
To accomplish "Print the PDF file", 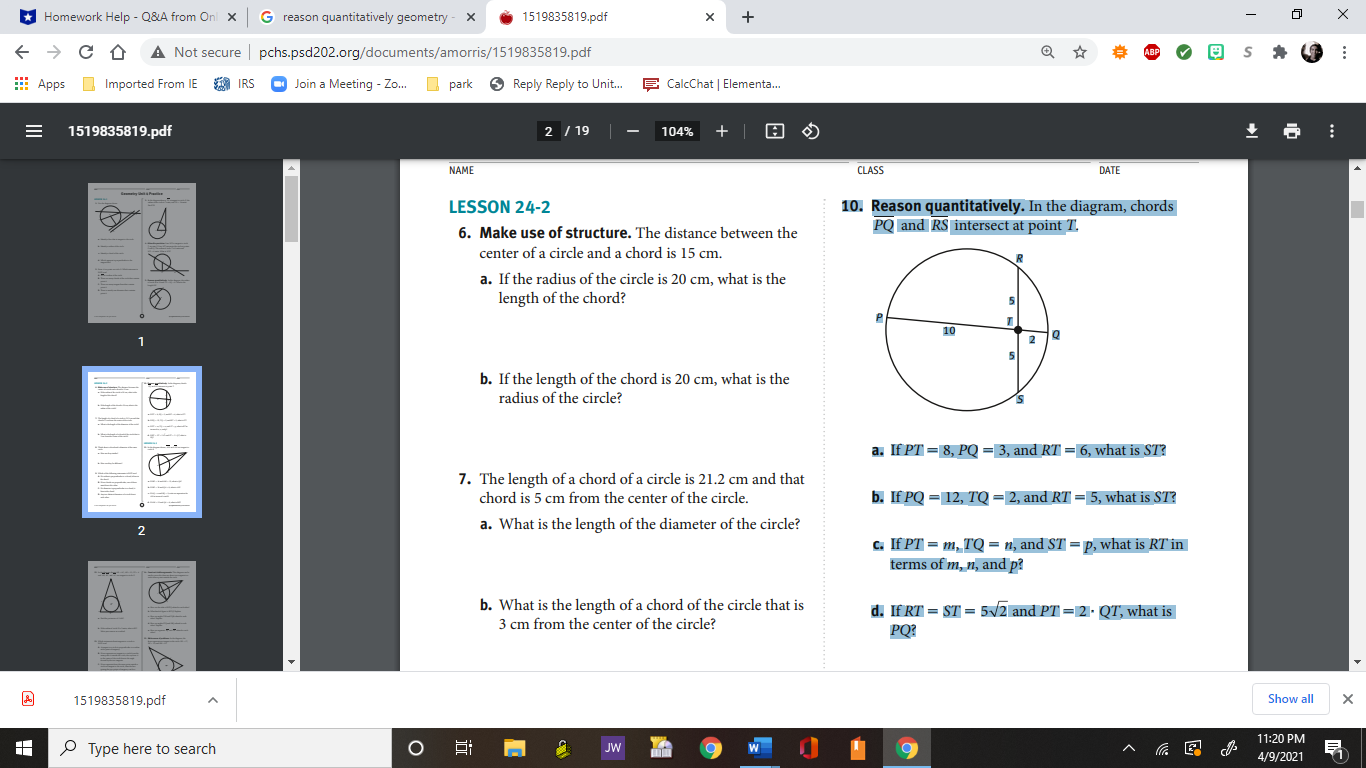I will 1292,131.
